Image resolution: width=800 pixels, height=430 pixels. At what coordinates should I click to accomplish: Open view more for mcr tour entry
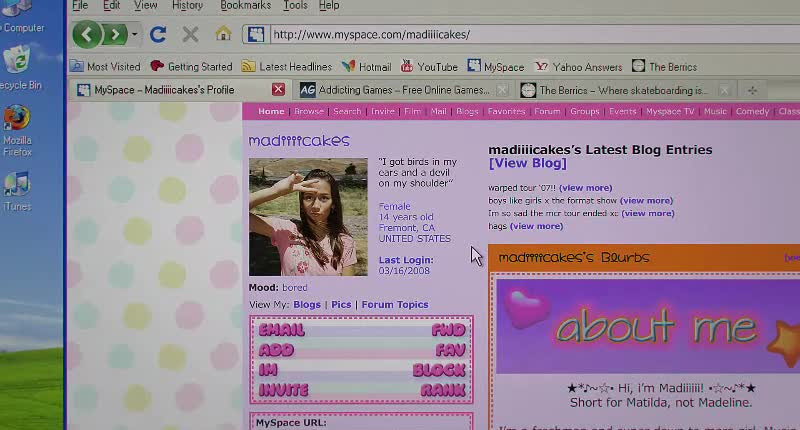pyautogui.click(x=647, y=213)
